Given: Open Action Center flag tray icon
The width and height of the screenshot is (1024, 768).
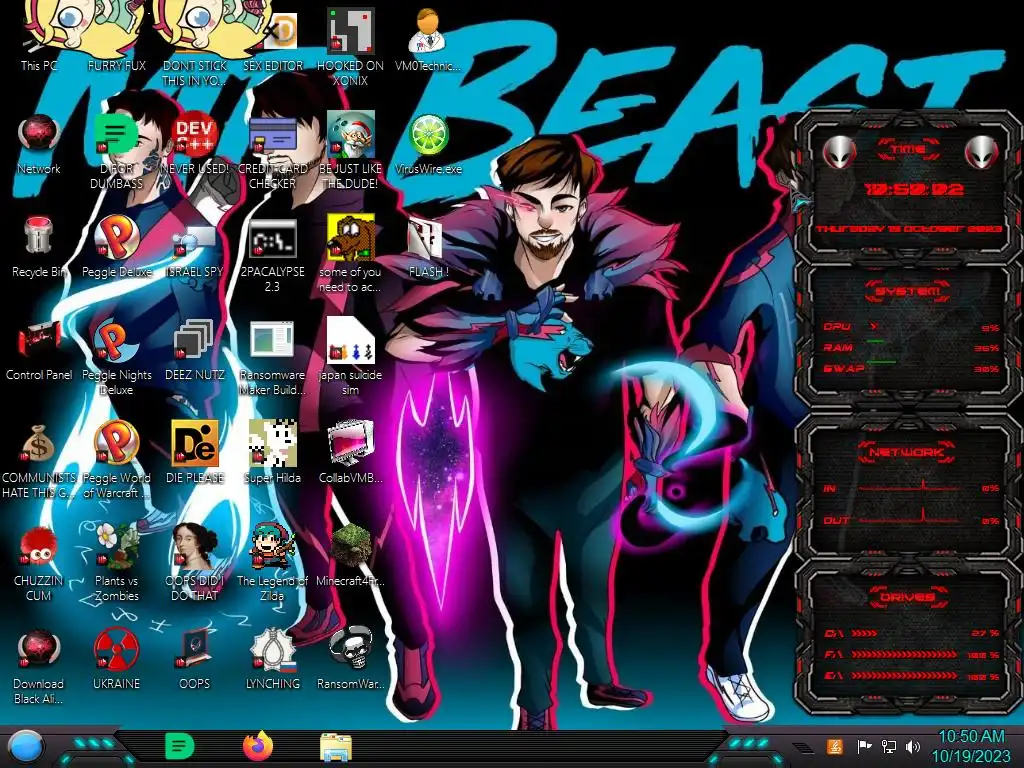Looking at the screenshot, I should click(x=865, y=746).
